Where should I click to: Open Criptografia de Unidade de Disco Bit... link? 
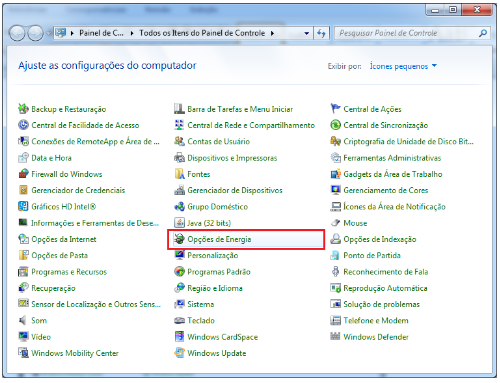pos(408,141)
